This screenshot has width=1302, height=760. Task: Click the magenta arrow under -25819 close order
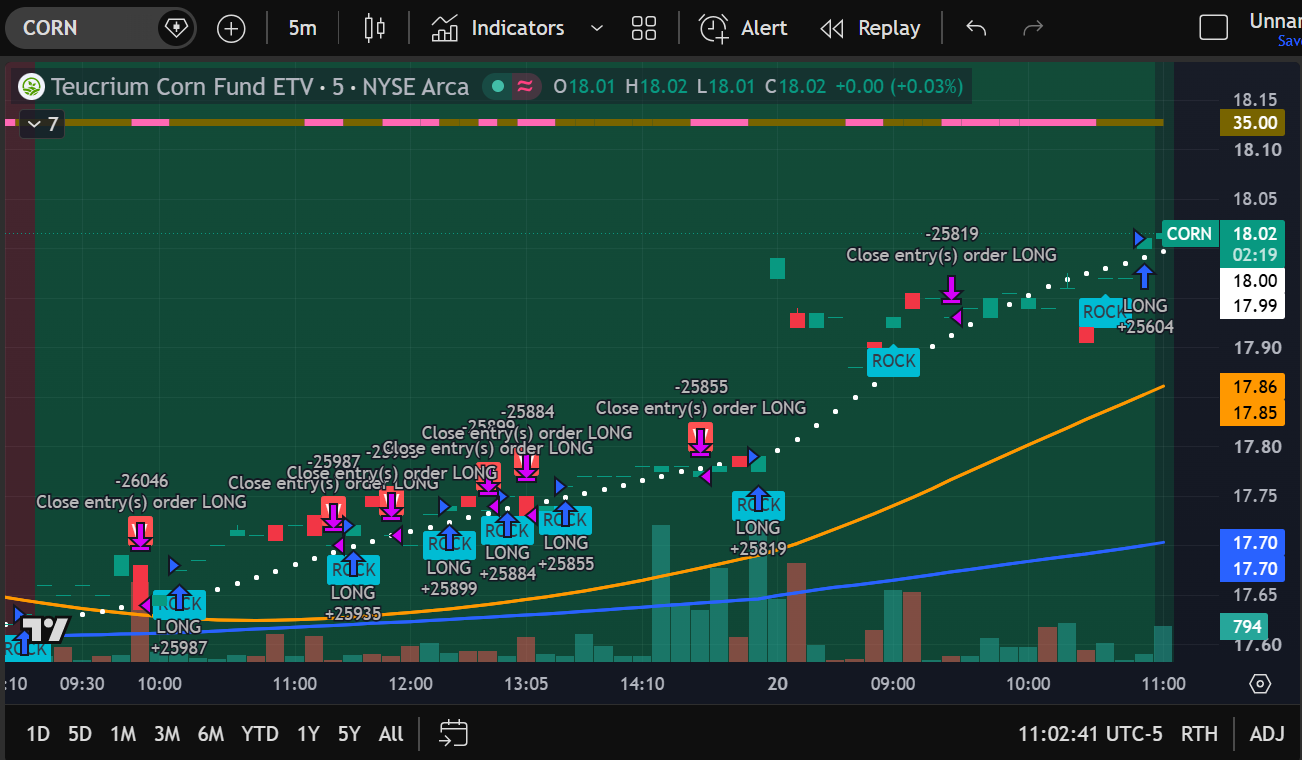coord(951,290)
